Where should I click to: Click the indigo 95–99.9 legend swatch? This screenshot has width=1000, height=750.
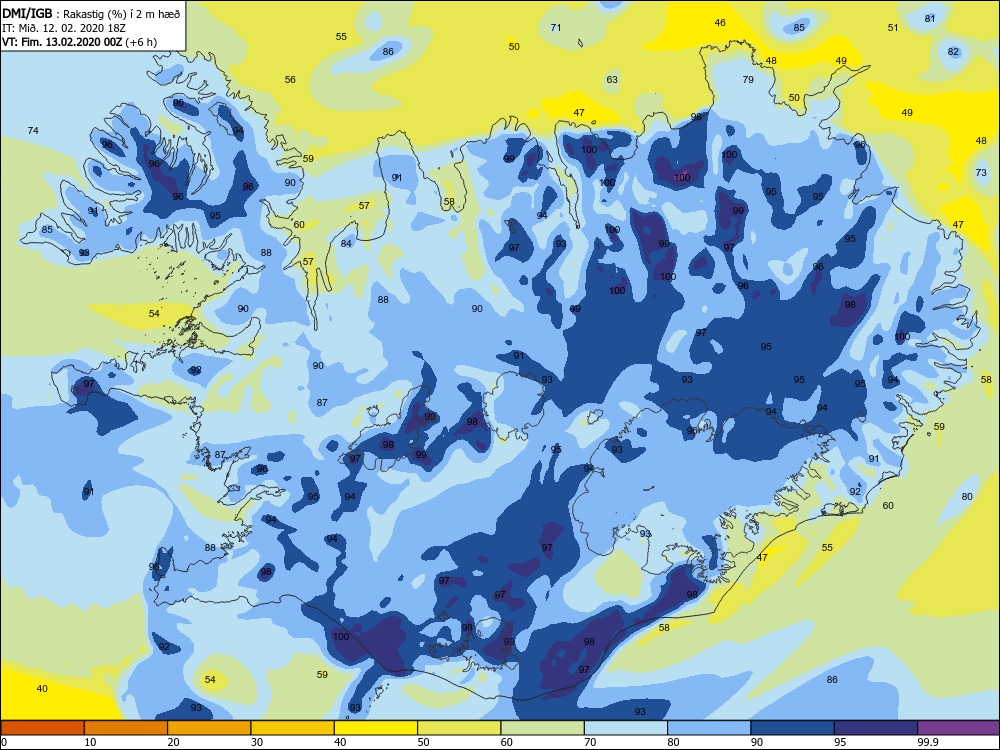pyautogui.click(x=876, y=728)
